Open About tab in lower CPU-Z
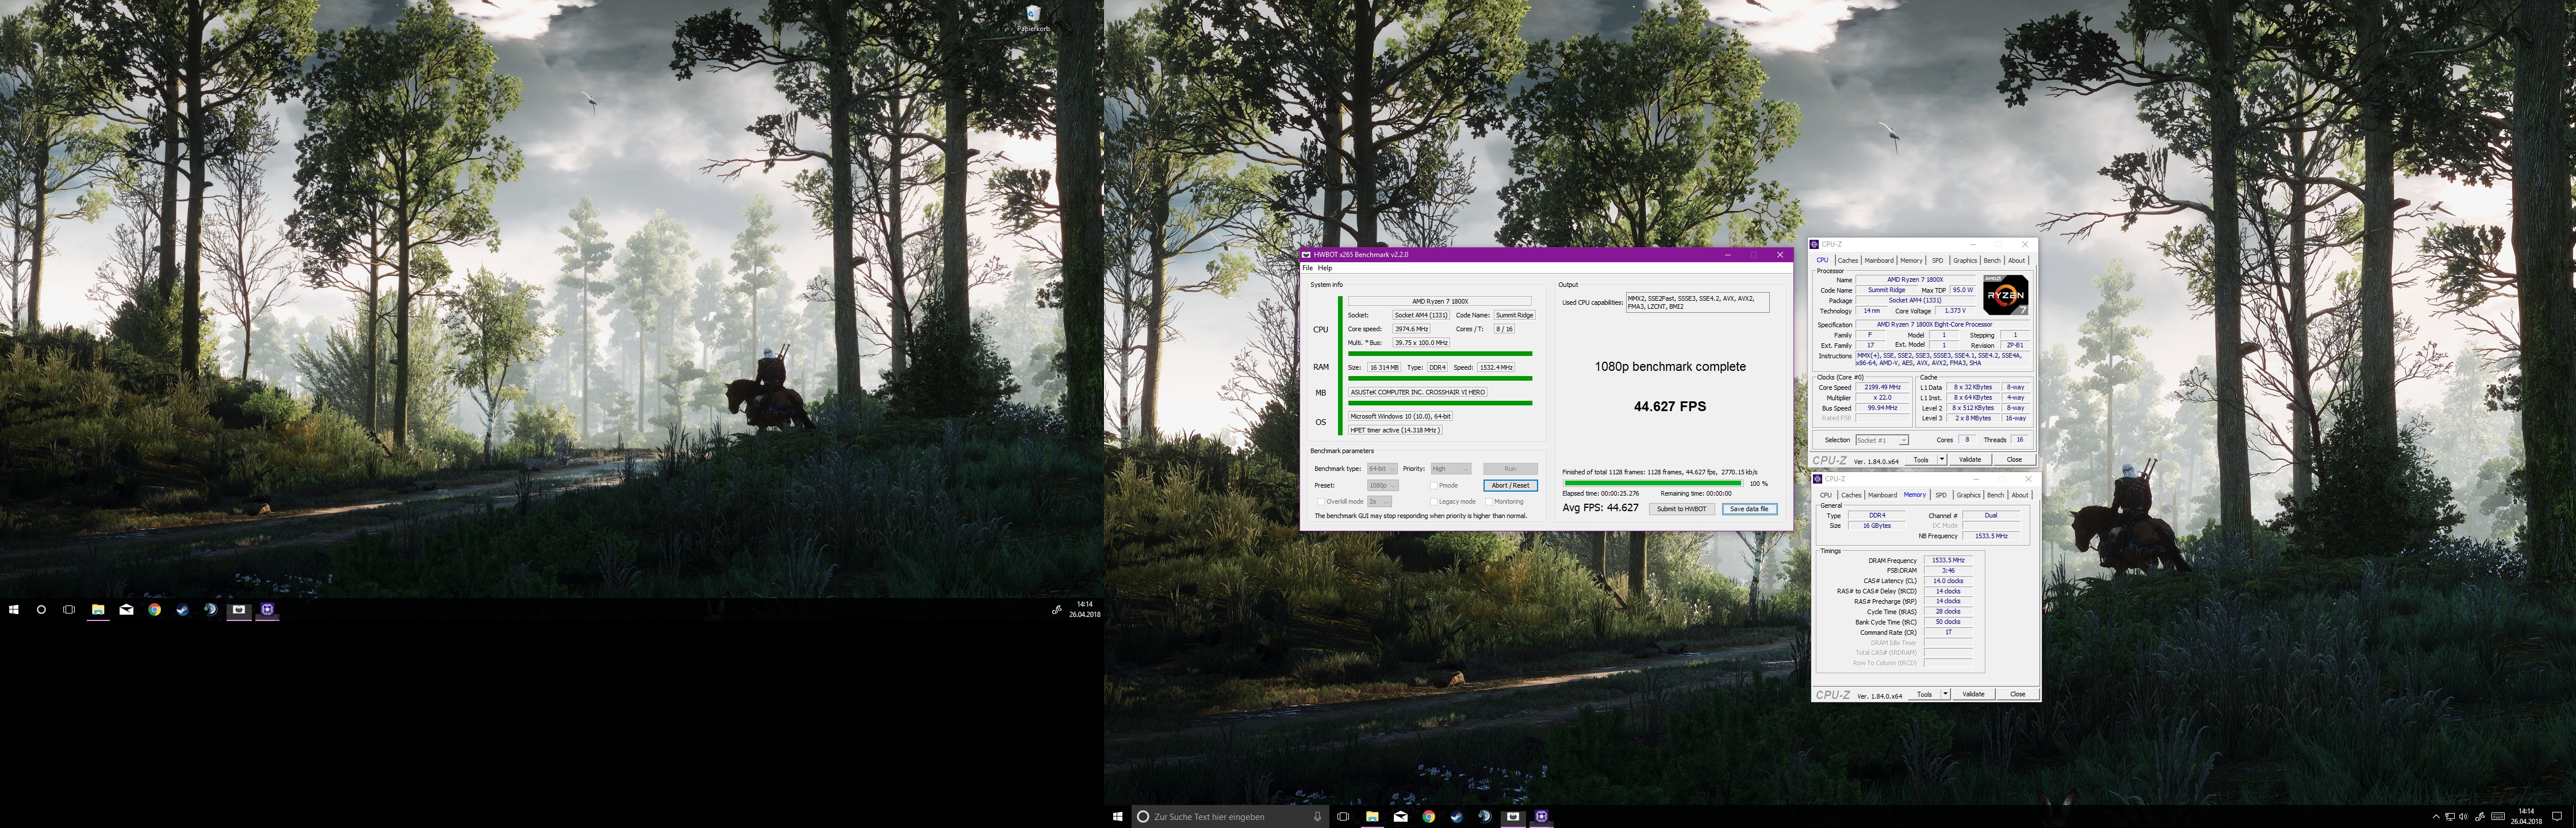2576x828 pixels. coord(2020,495)
